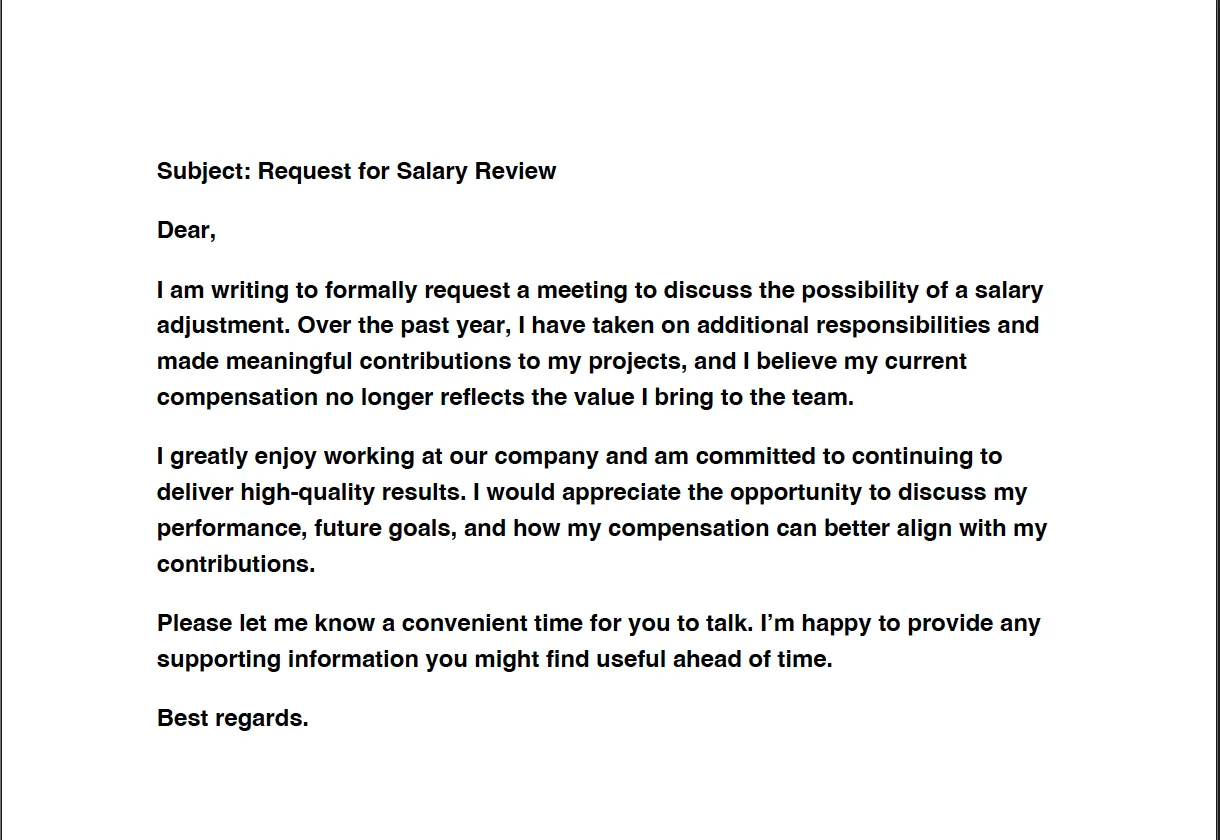The height and width of the screenshot is (840, 1220).
Task: Click the phrase "salary adjustment" wrap point word "adjustment"
Action: 223,326
